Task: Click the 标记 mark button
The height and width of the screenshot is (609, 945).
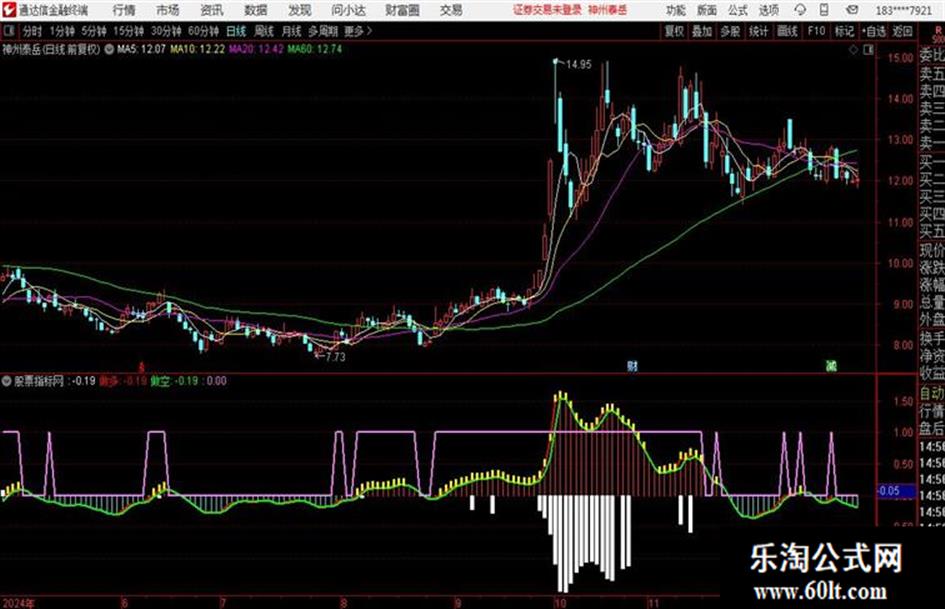Action: coord(844,31)
